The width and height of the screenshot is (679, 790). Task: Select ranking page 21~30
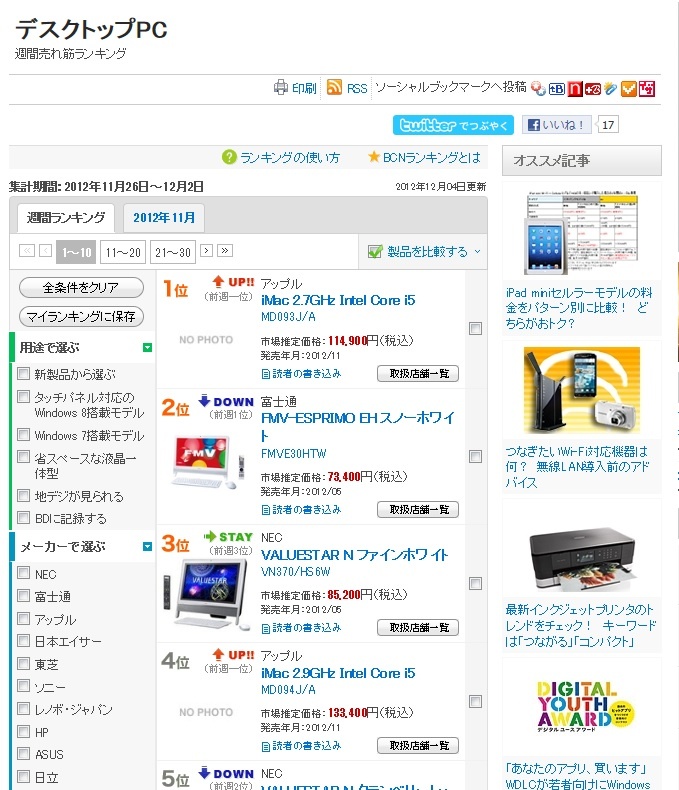[x=173, y=252]
